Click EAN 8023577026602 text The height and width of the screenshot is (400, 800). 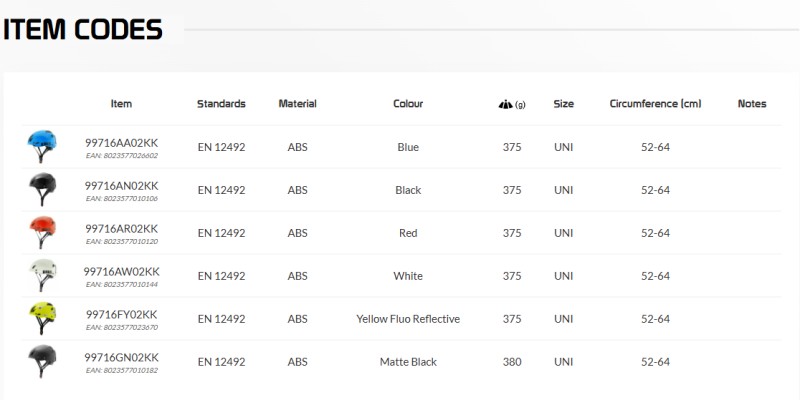coord(121,156)
